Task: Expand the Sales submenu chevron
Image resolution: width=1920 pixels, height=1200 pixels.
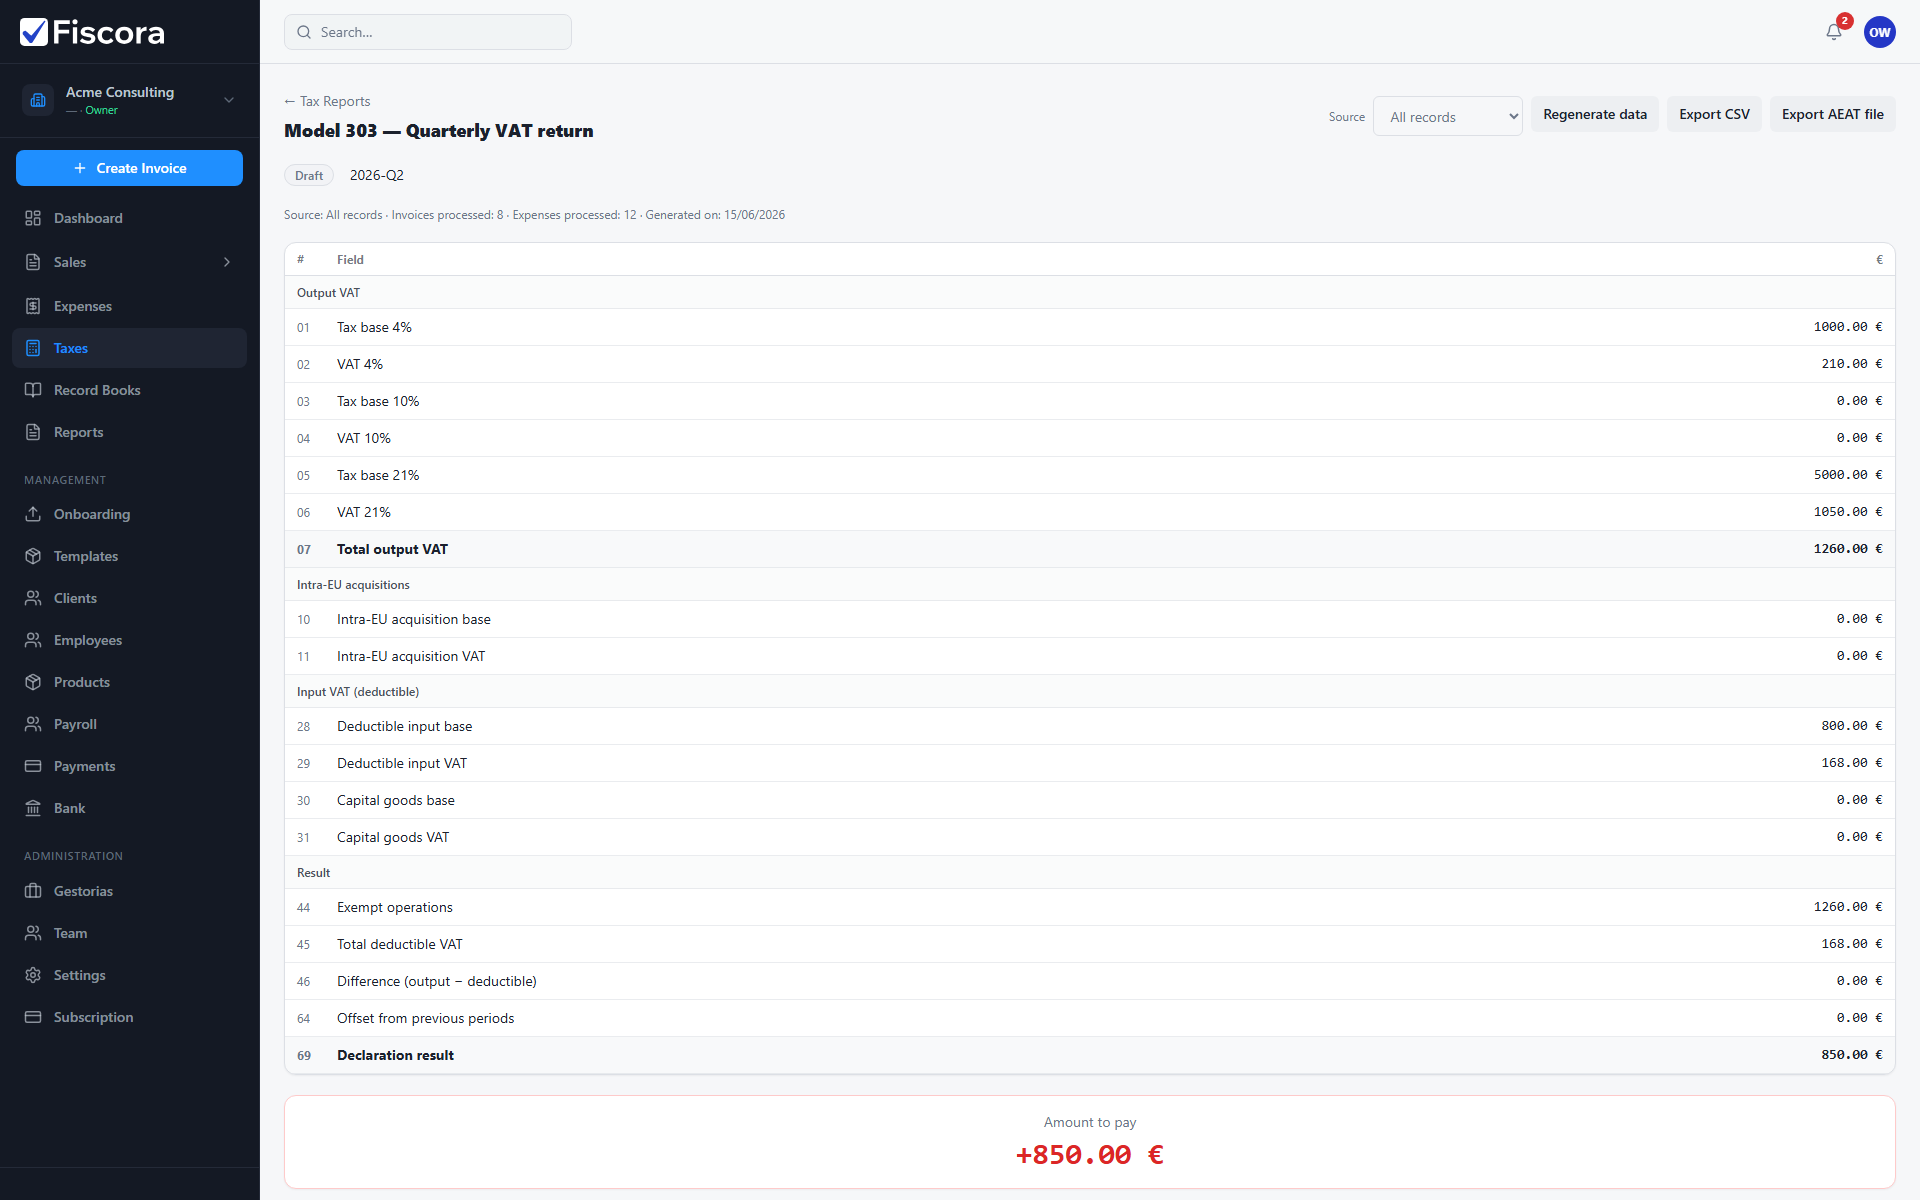Action: pos(227,262)
